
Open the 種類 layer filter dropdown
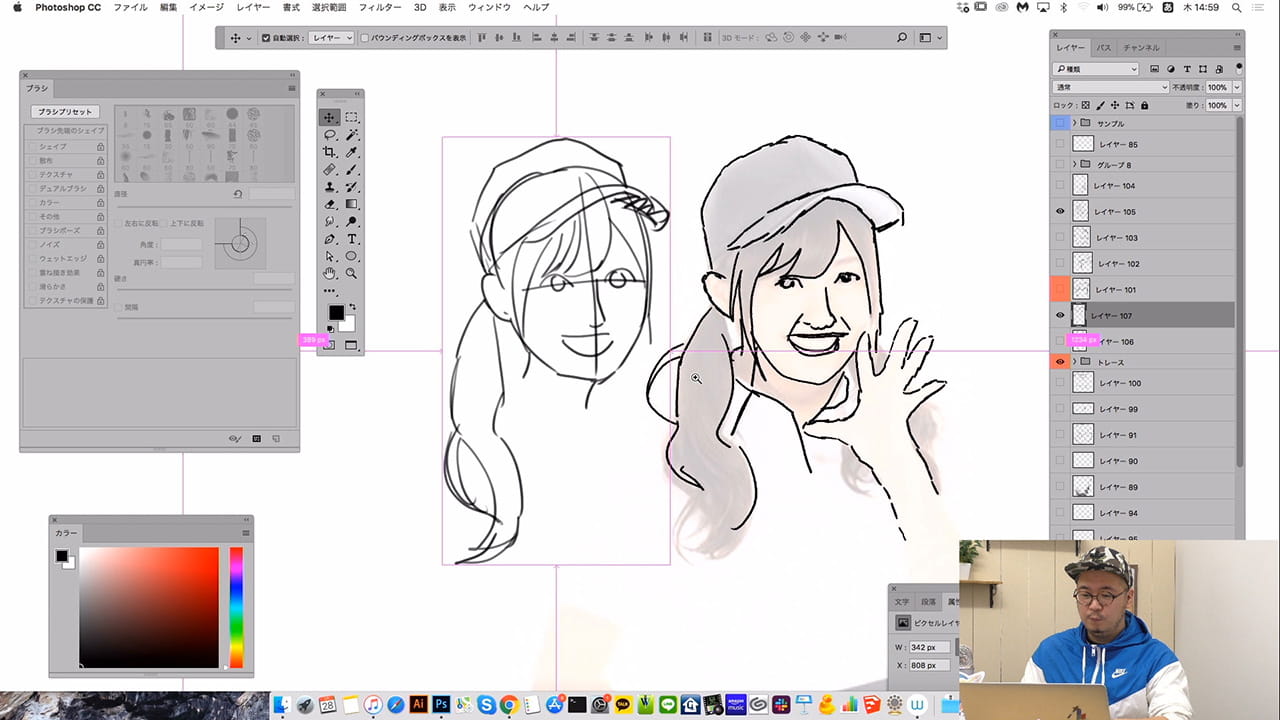click(x=1096, y=69)
